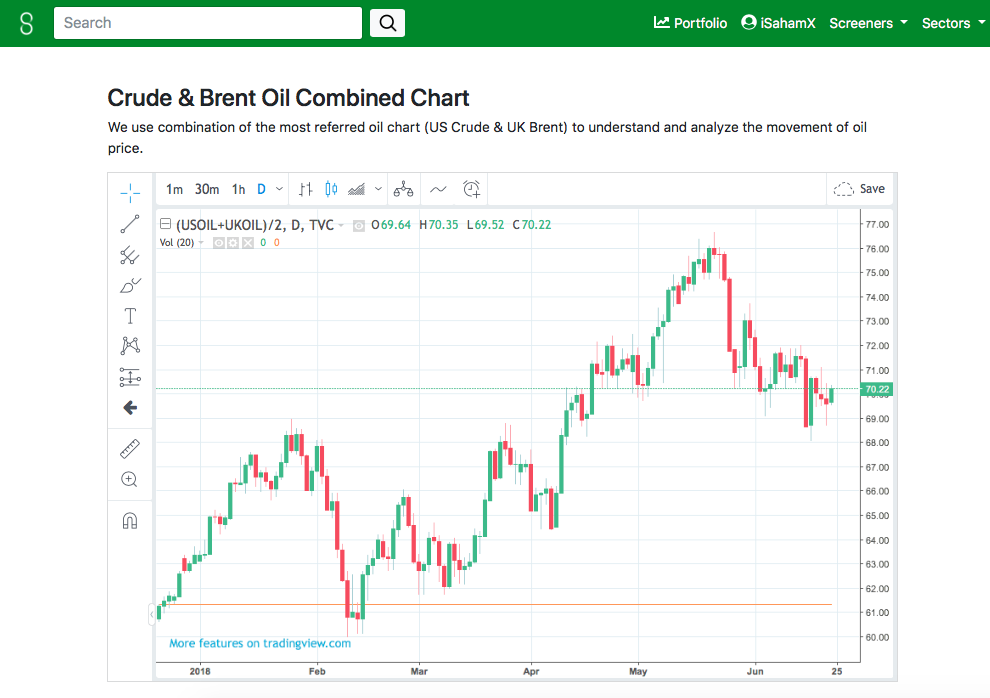This screenshot has width=990, height=698.
Task: Select the Measure ruler tool
Action: tap(129, 448)
